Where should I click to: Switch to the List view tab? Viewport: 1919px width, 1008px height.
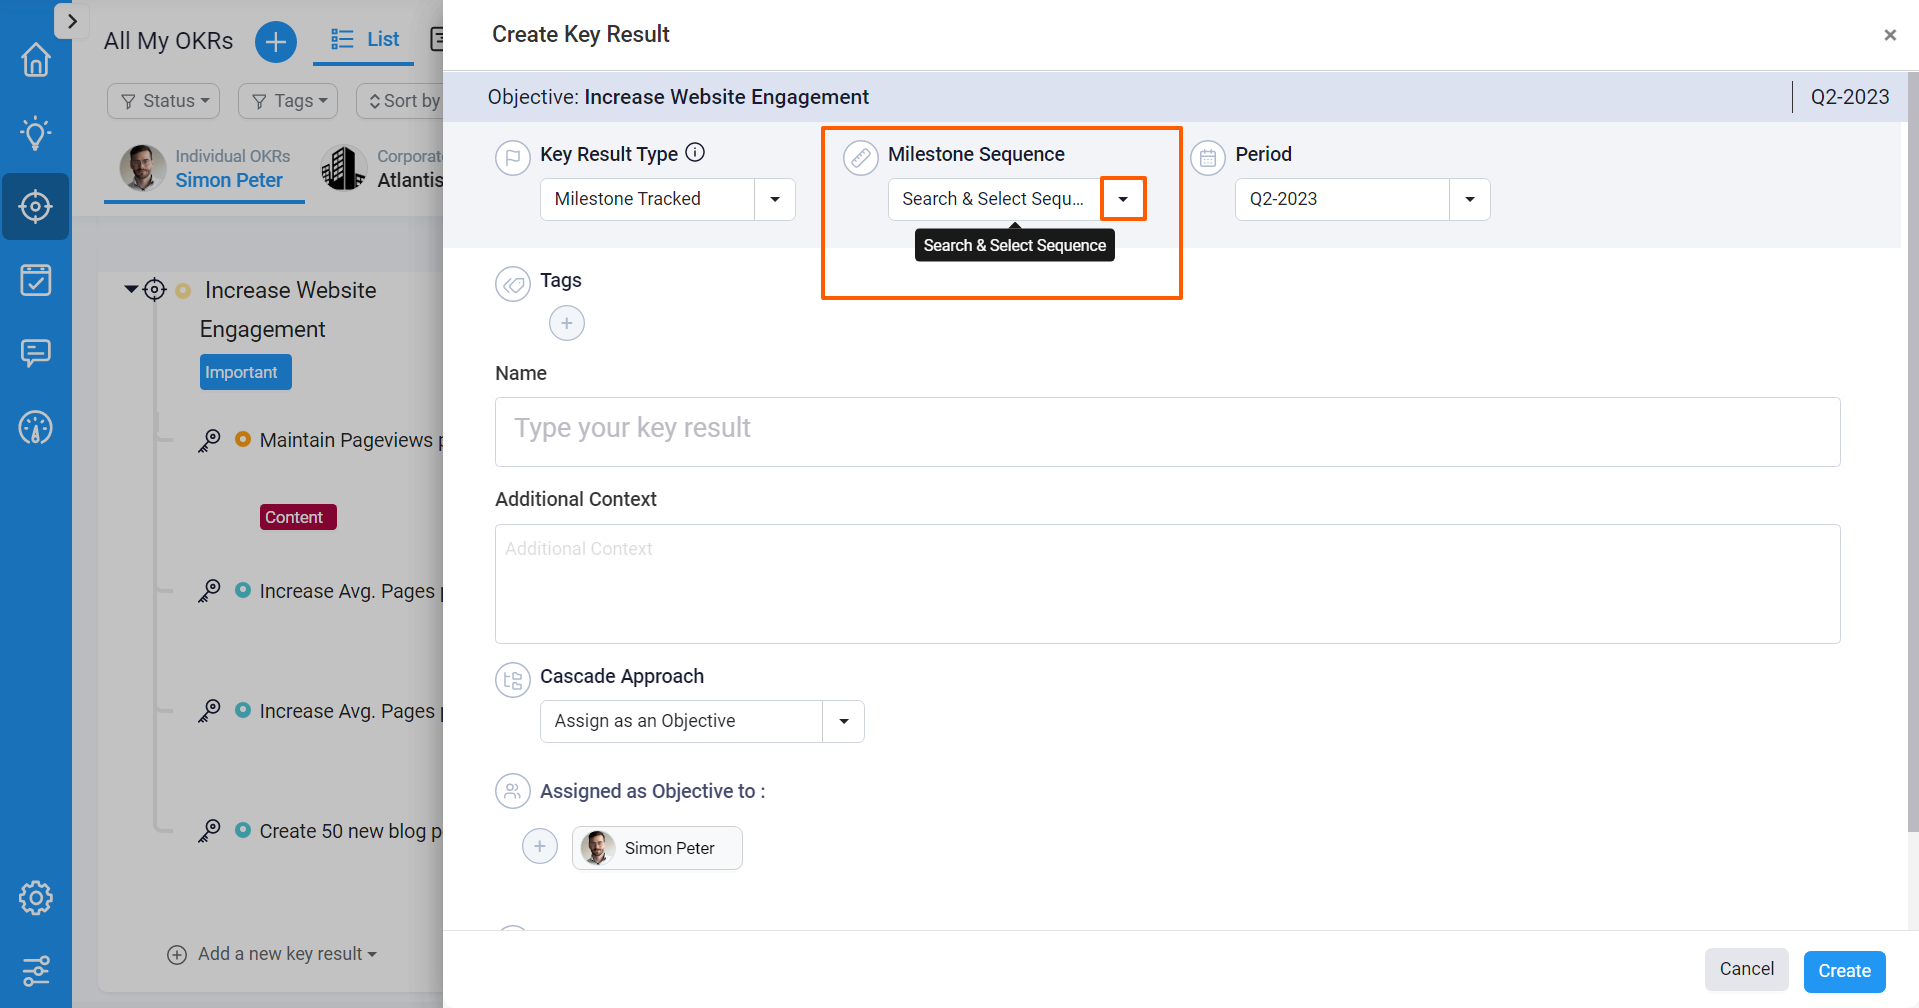tap(363, 39)
